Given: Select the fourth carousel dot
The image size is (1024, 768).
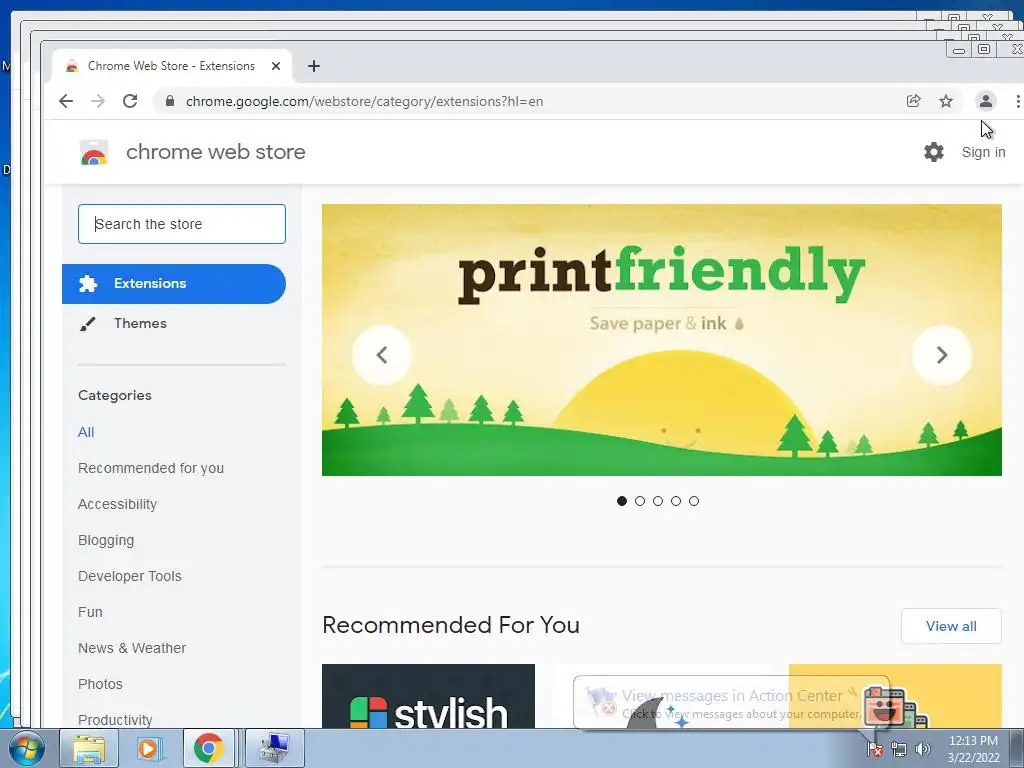Looking at the screenshot, I should tap(676, 501).
